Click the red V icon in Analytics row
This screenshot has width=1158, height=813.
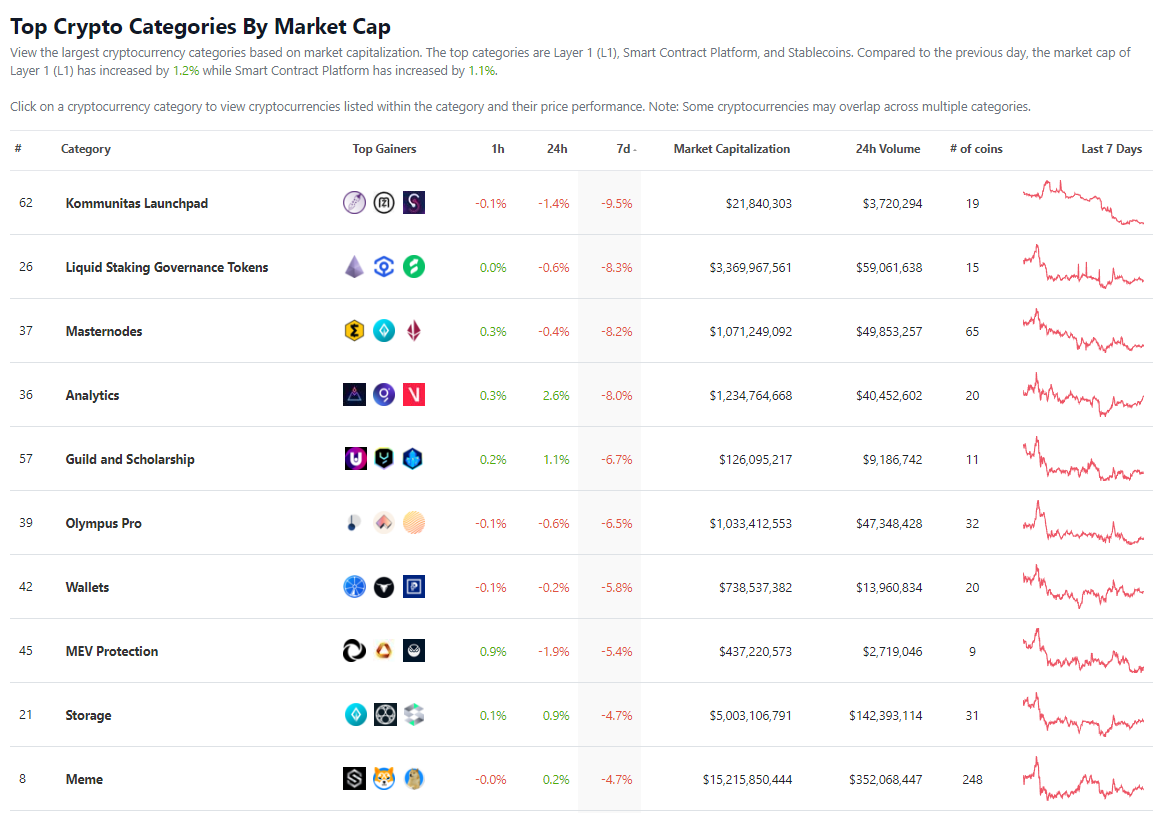(414, 395)
